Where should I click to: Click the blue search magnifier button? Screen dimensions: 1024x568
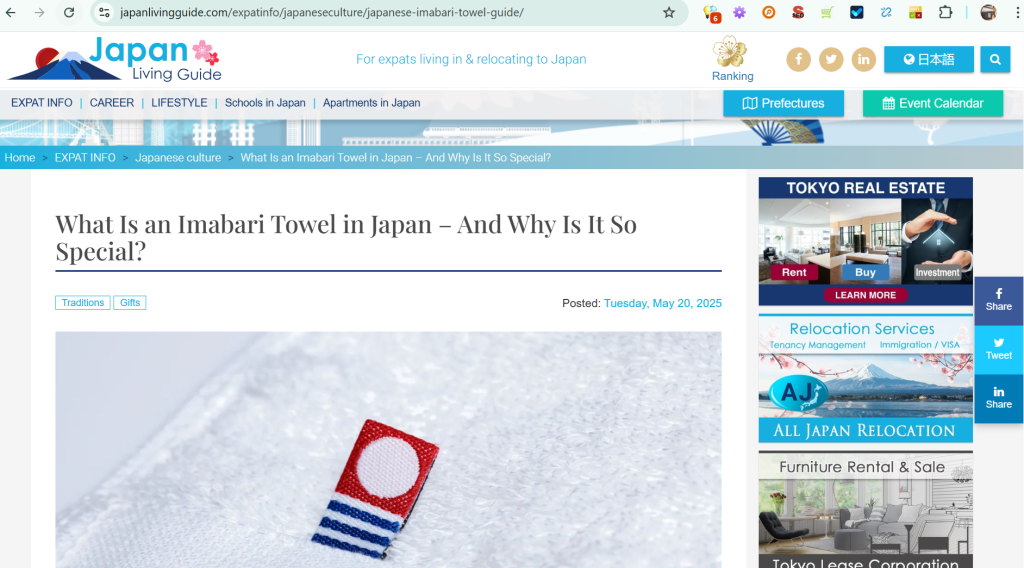[x=995, y=59]
